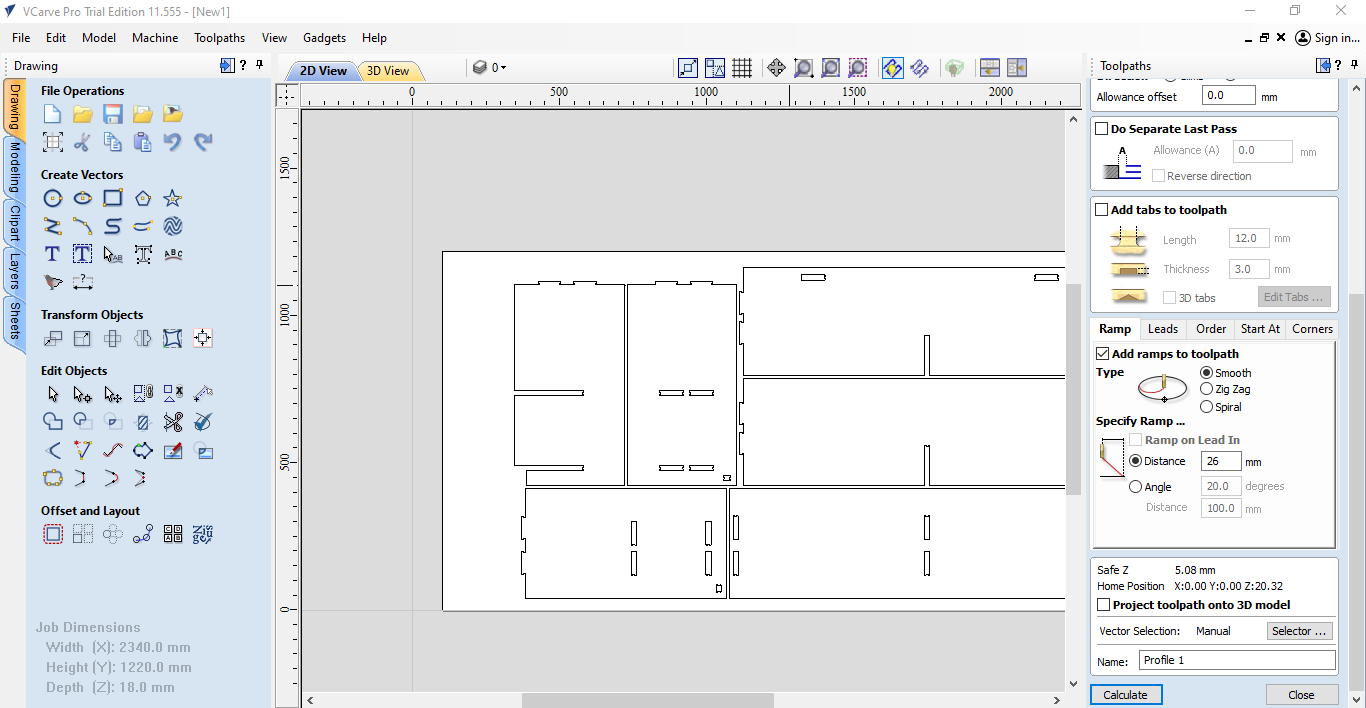This screenshot has width=1366, height=708.
Task: Select the Cut scissors icon in File Operations
Action: 83,142
